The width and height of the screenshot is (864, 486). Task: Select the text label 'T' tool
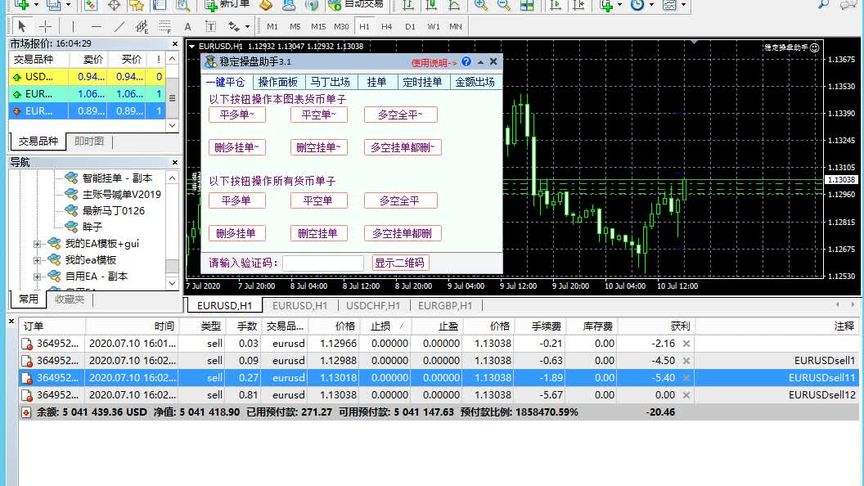(210, 26)
